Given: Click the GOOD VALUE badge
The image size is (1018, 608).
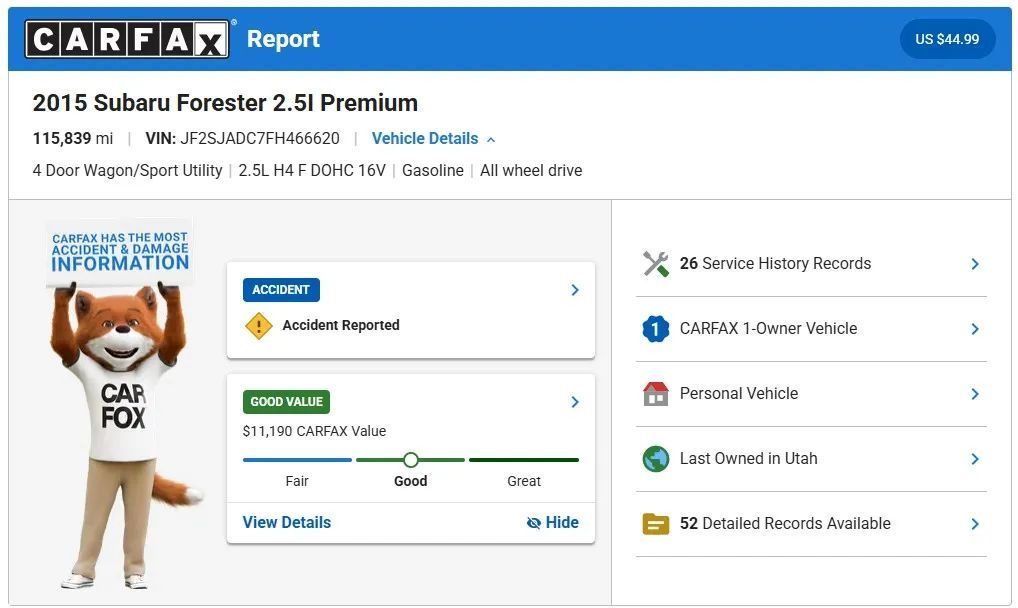Looking at the screenshot, I should tap(286, 401).
